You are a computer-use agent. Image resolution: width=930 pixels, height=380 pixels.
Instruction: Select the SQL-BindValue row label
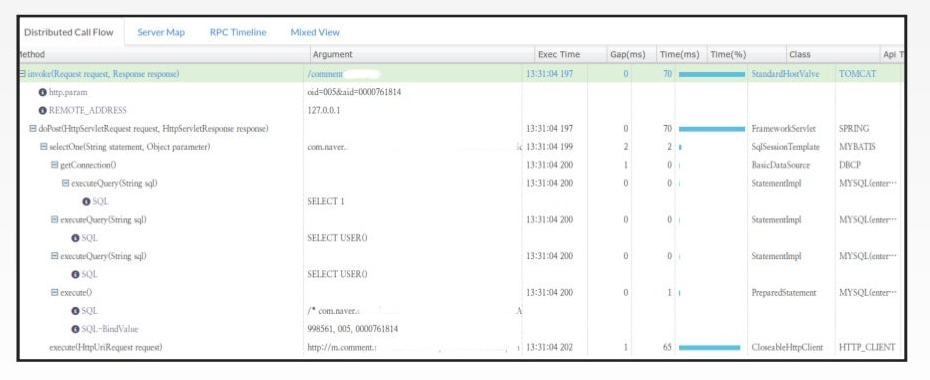(110, 329)
